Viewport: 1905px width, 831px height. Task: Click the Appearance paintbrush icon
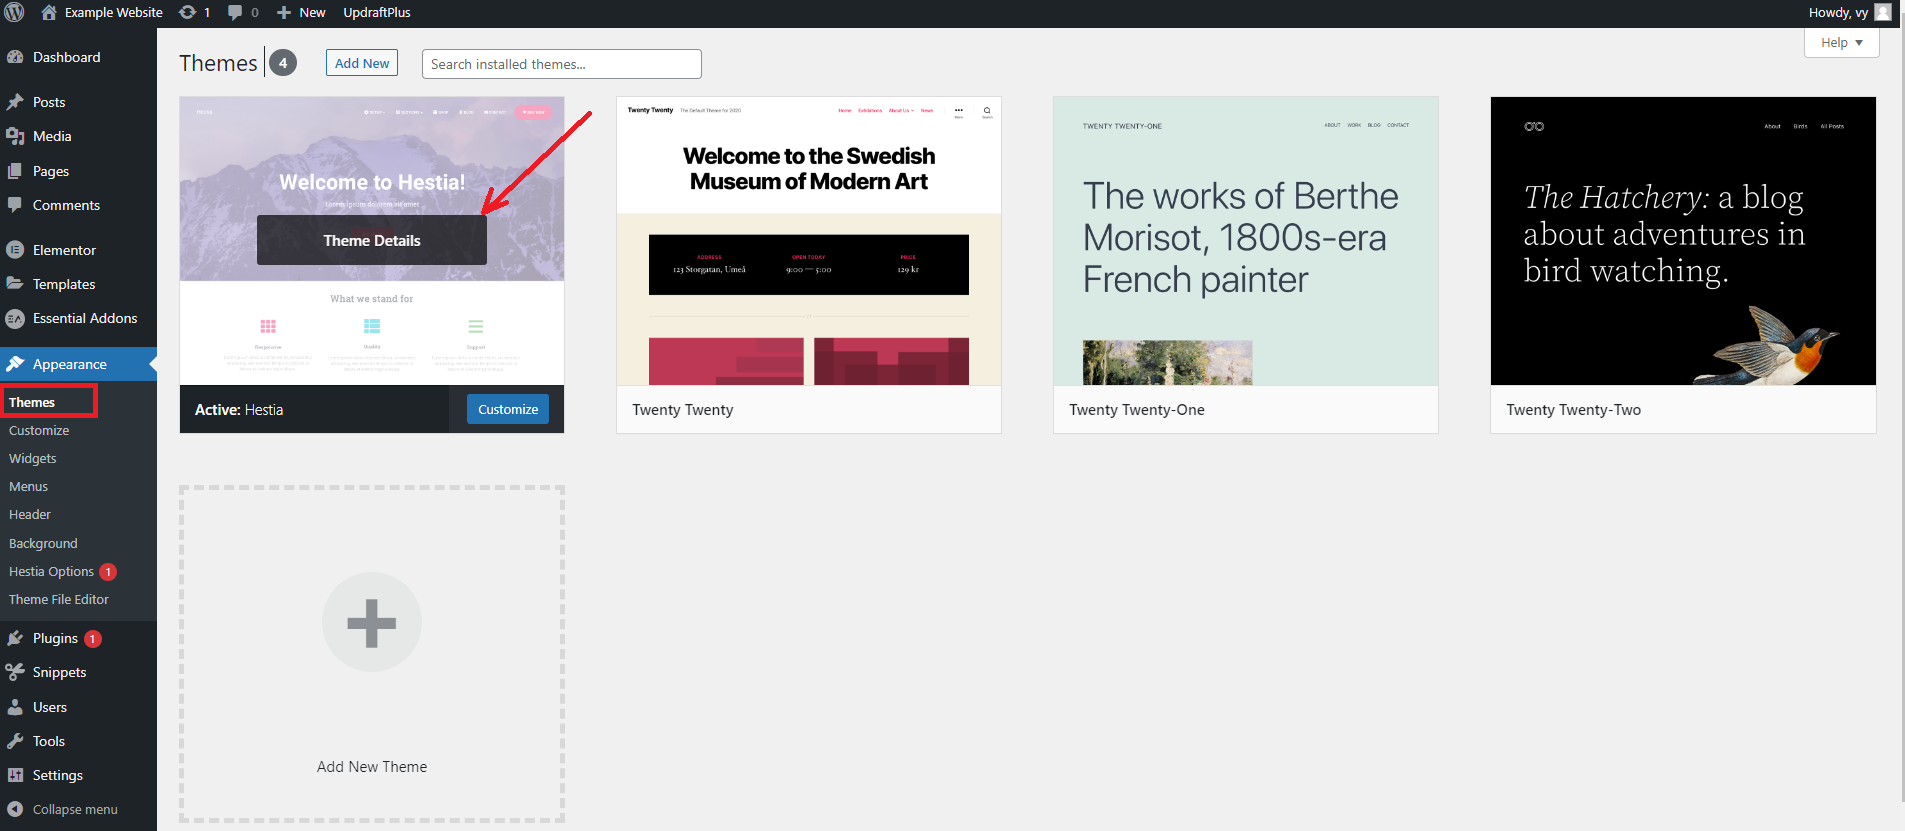point(15,364)
